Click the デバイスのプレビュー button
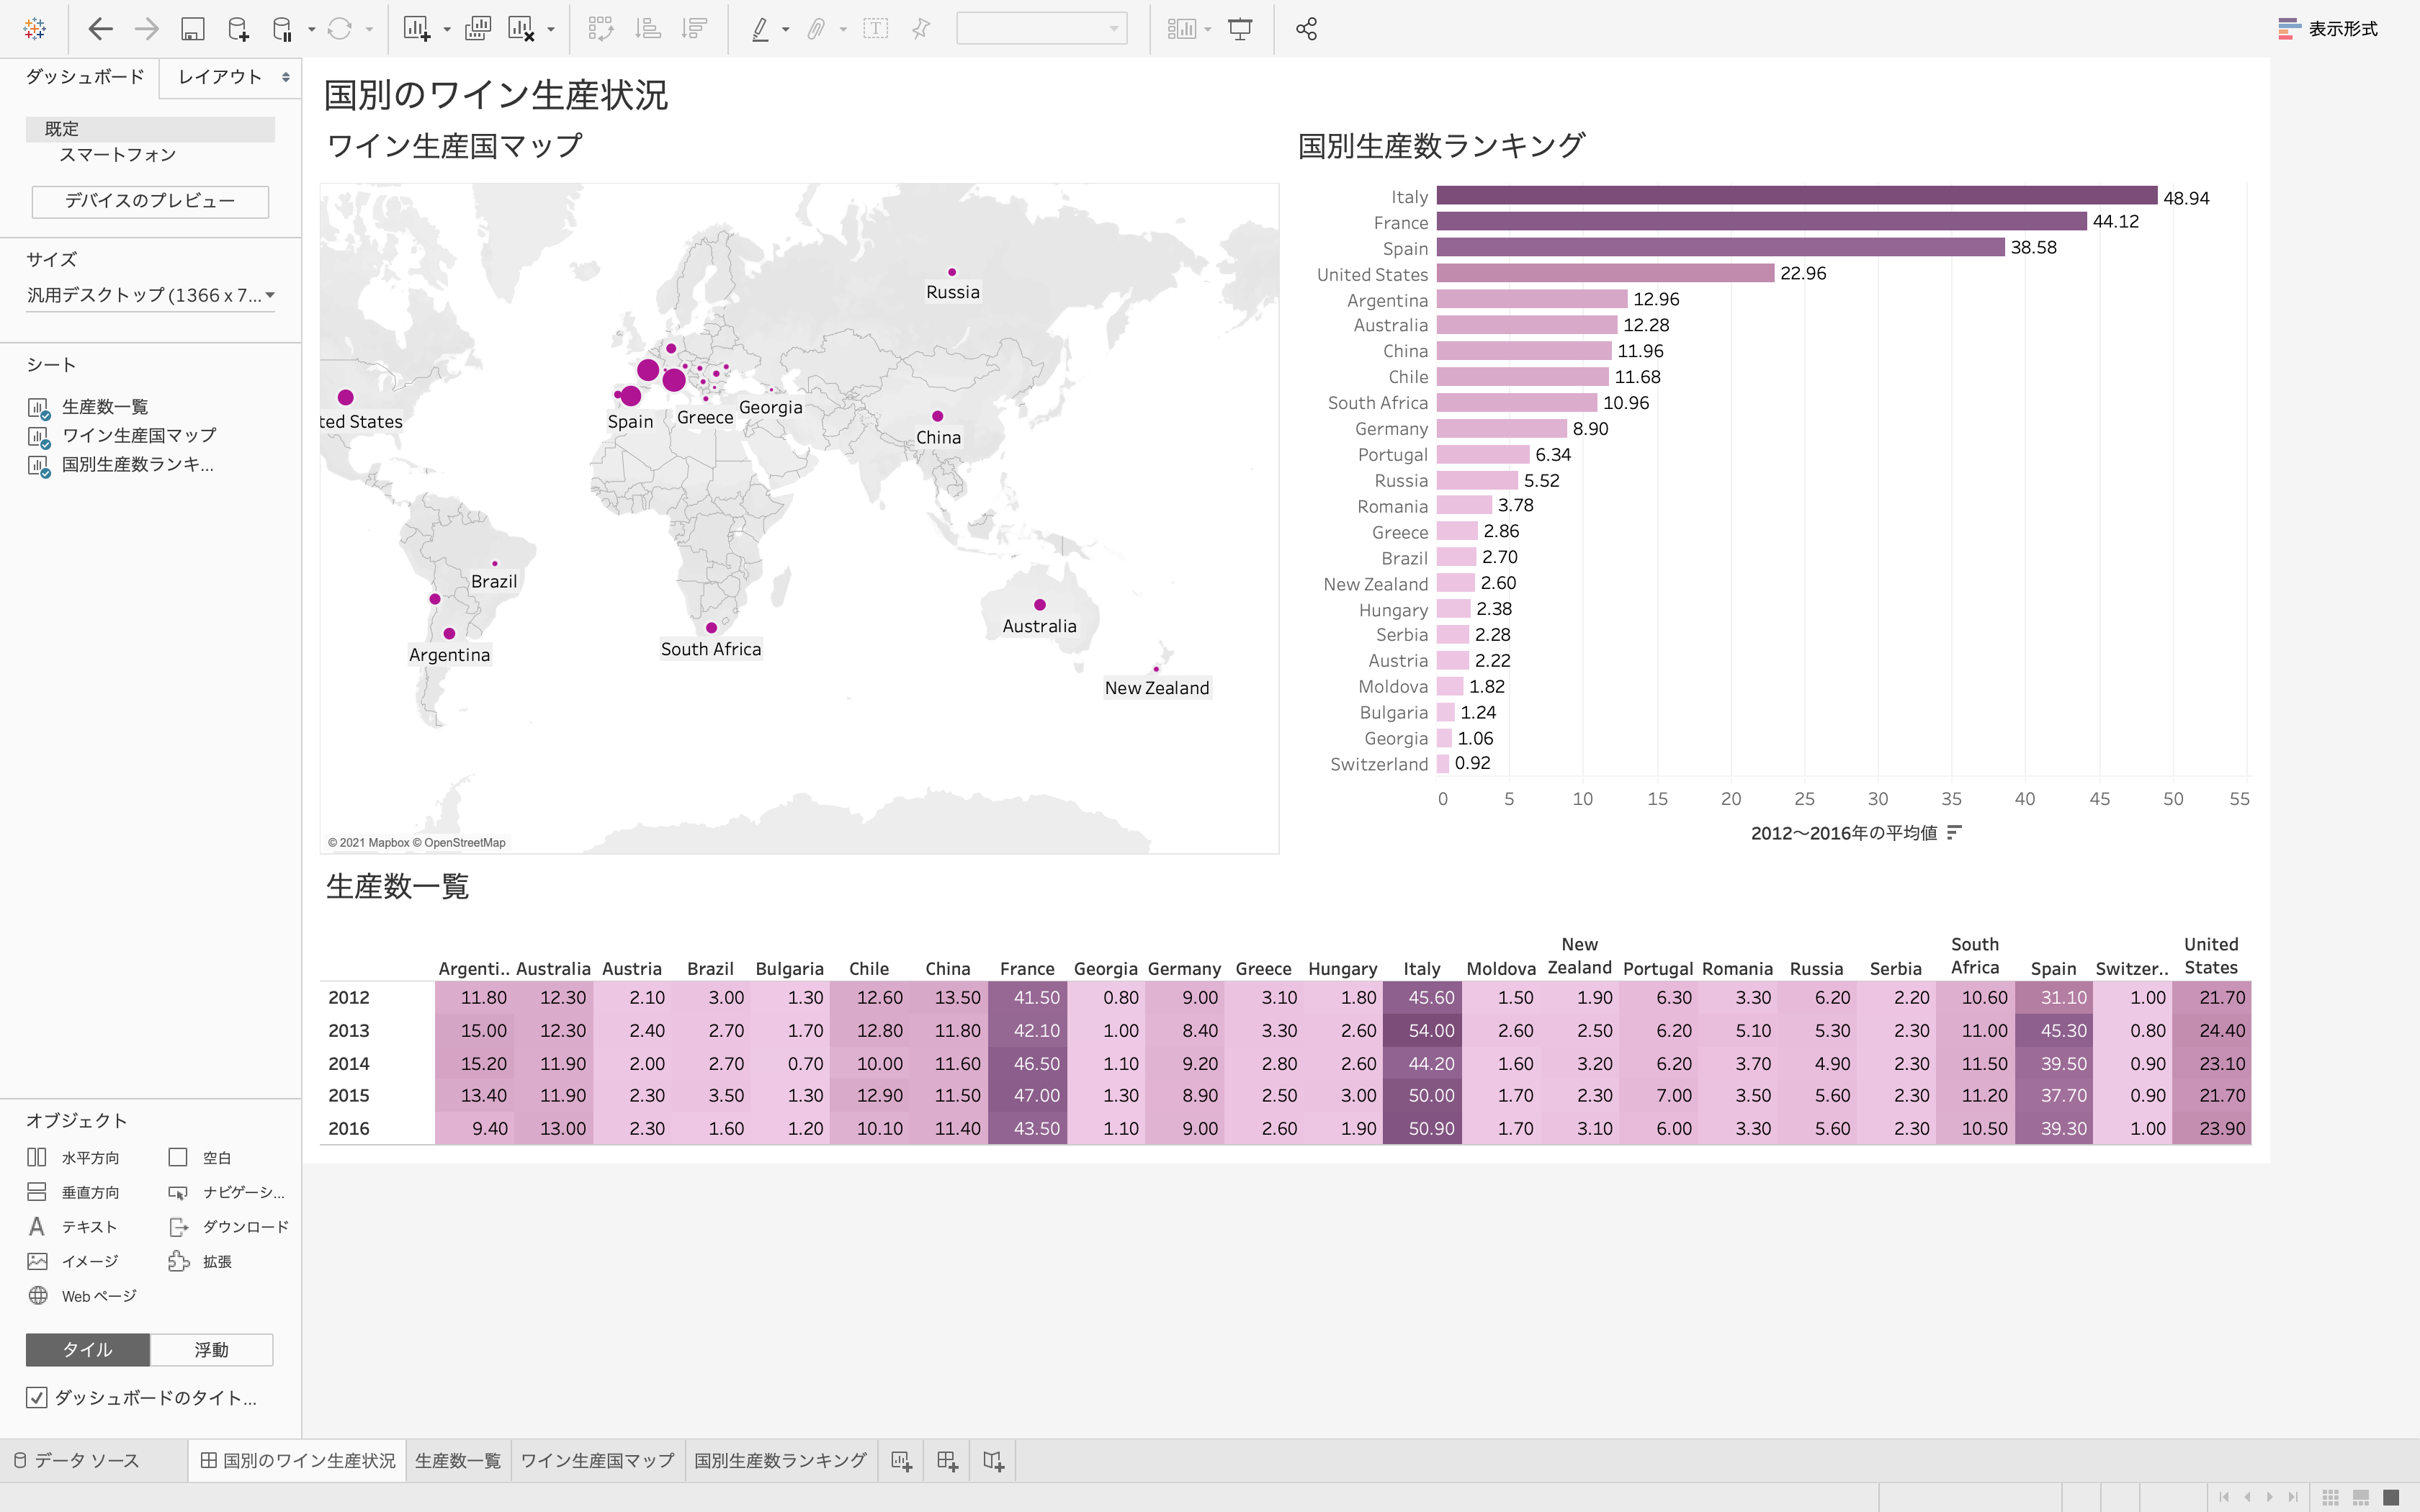 pos(150,202)
